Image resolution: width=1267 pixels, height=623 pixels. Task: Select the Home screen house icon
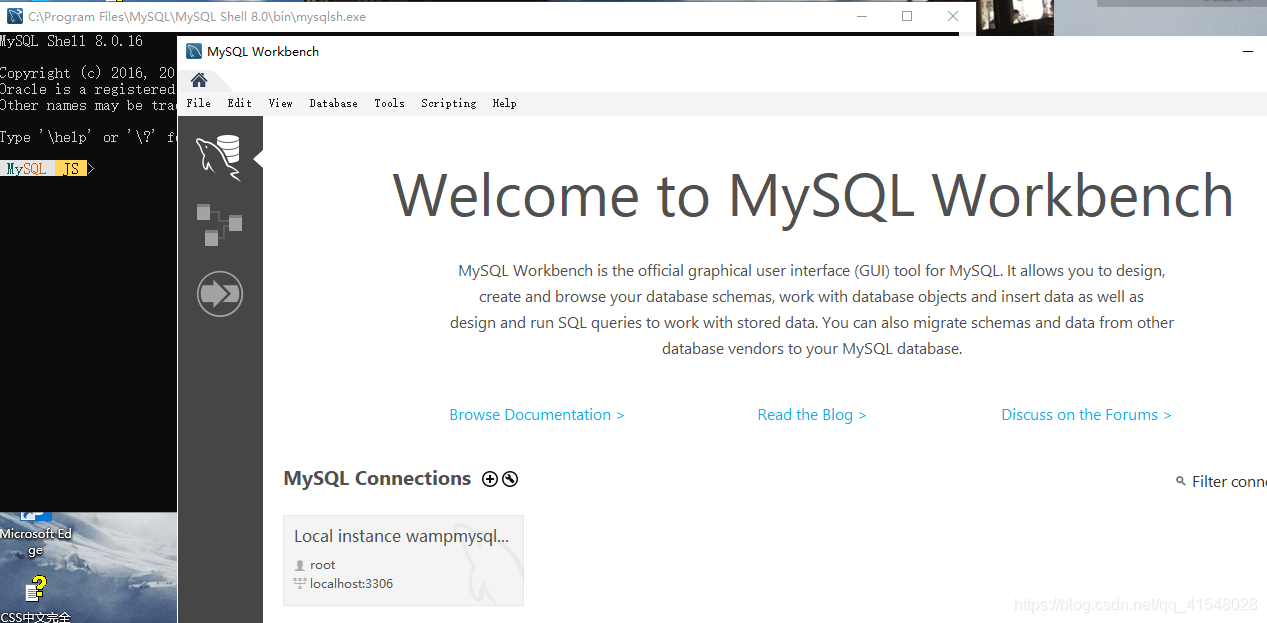click(197, 79)
